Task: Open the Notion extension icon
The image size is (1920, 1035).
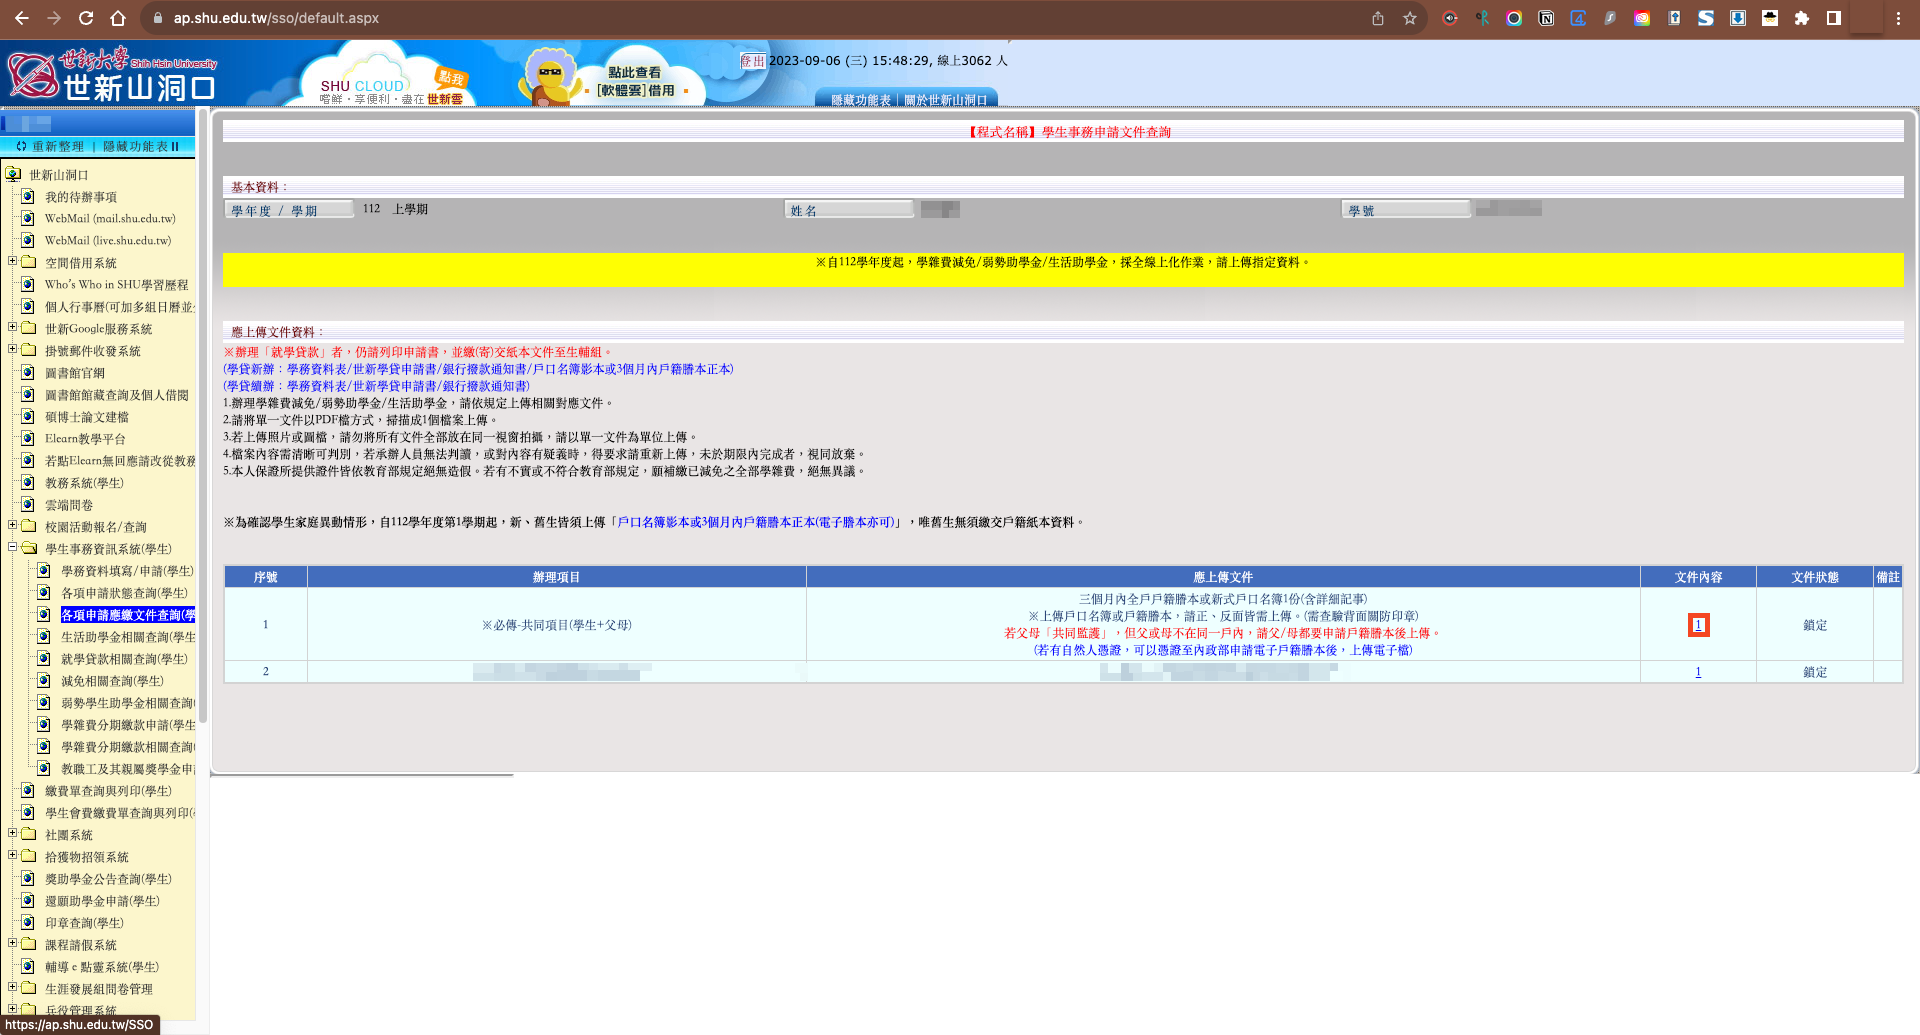Action: 1546,18
